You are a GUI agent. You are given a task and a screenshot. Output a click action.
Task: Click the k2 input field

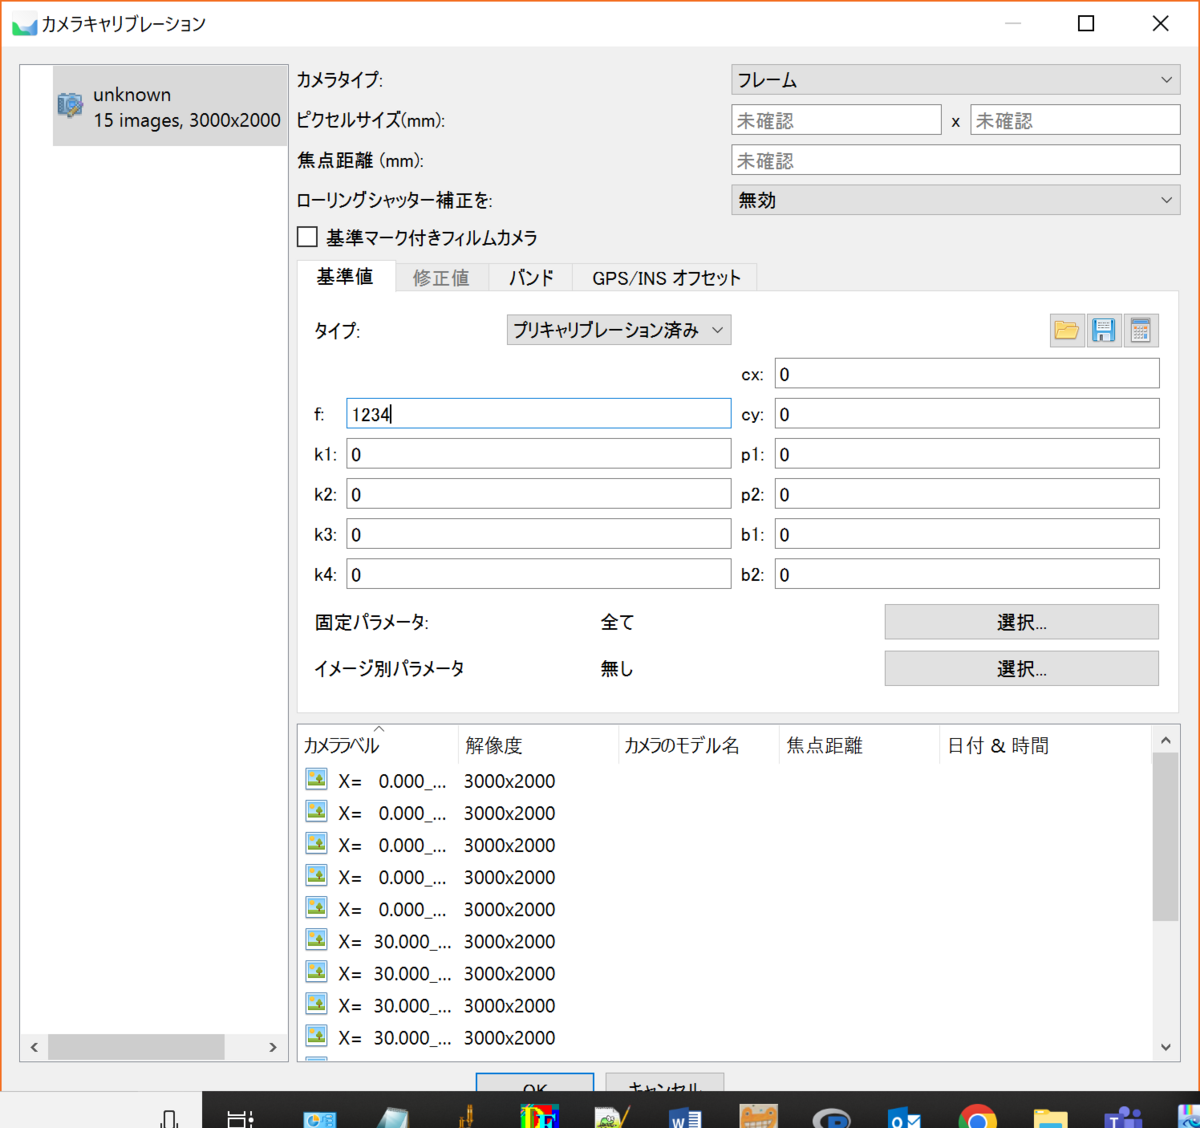coord(538,494)
